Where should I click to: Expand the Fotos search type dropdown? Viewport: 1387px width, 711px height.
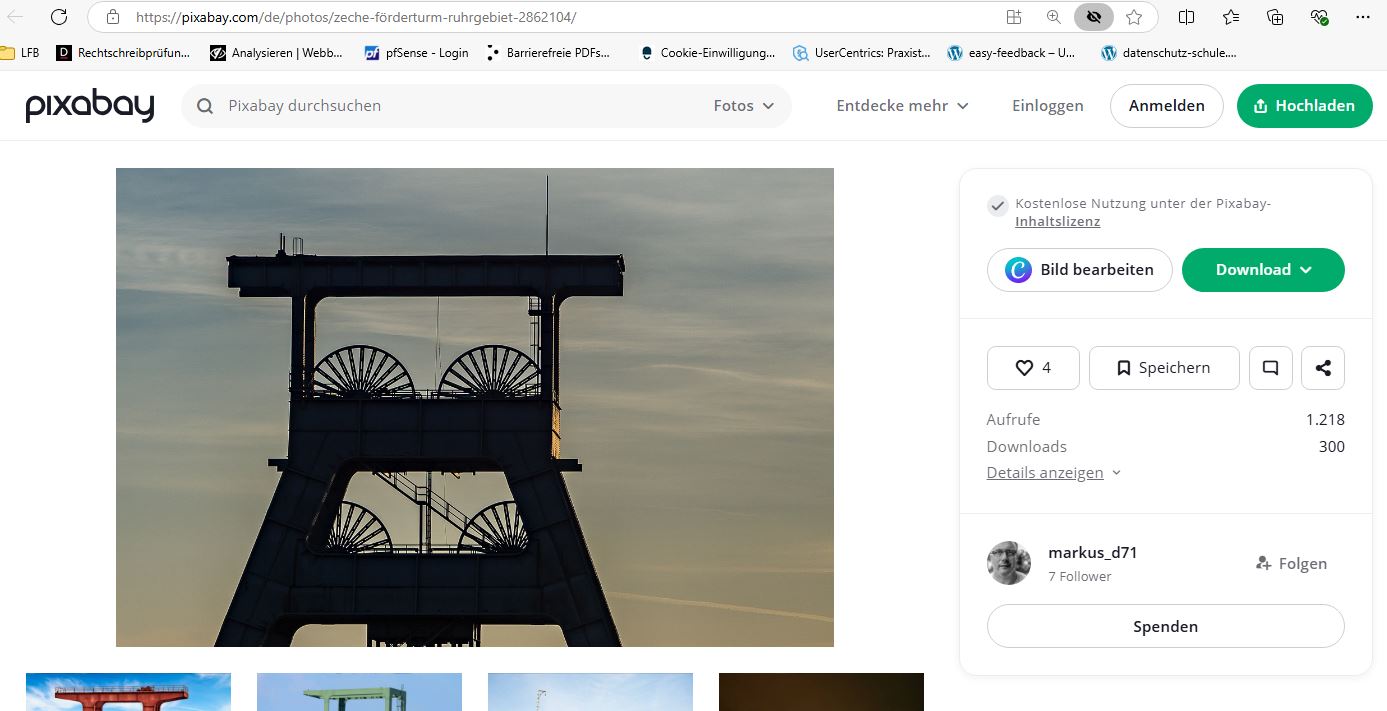(x=744, y=106)
